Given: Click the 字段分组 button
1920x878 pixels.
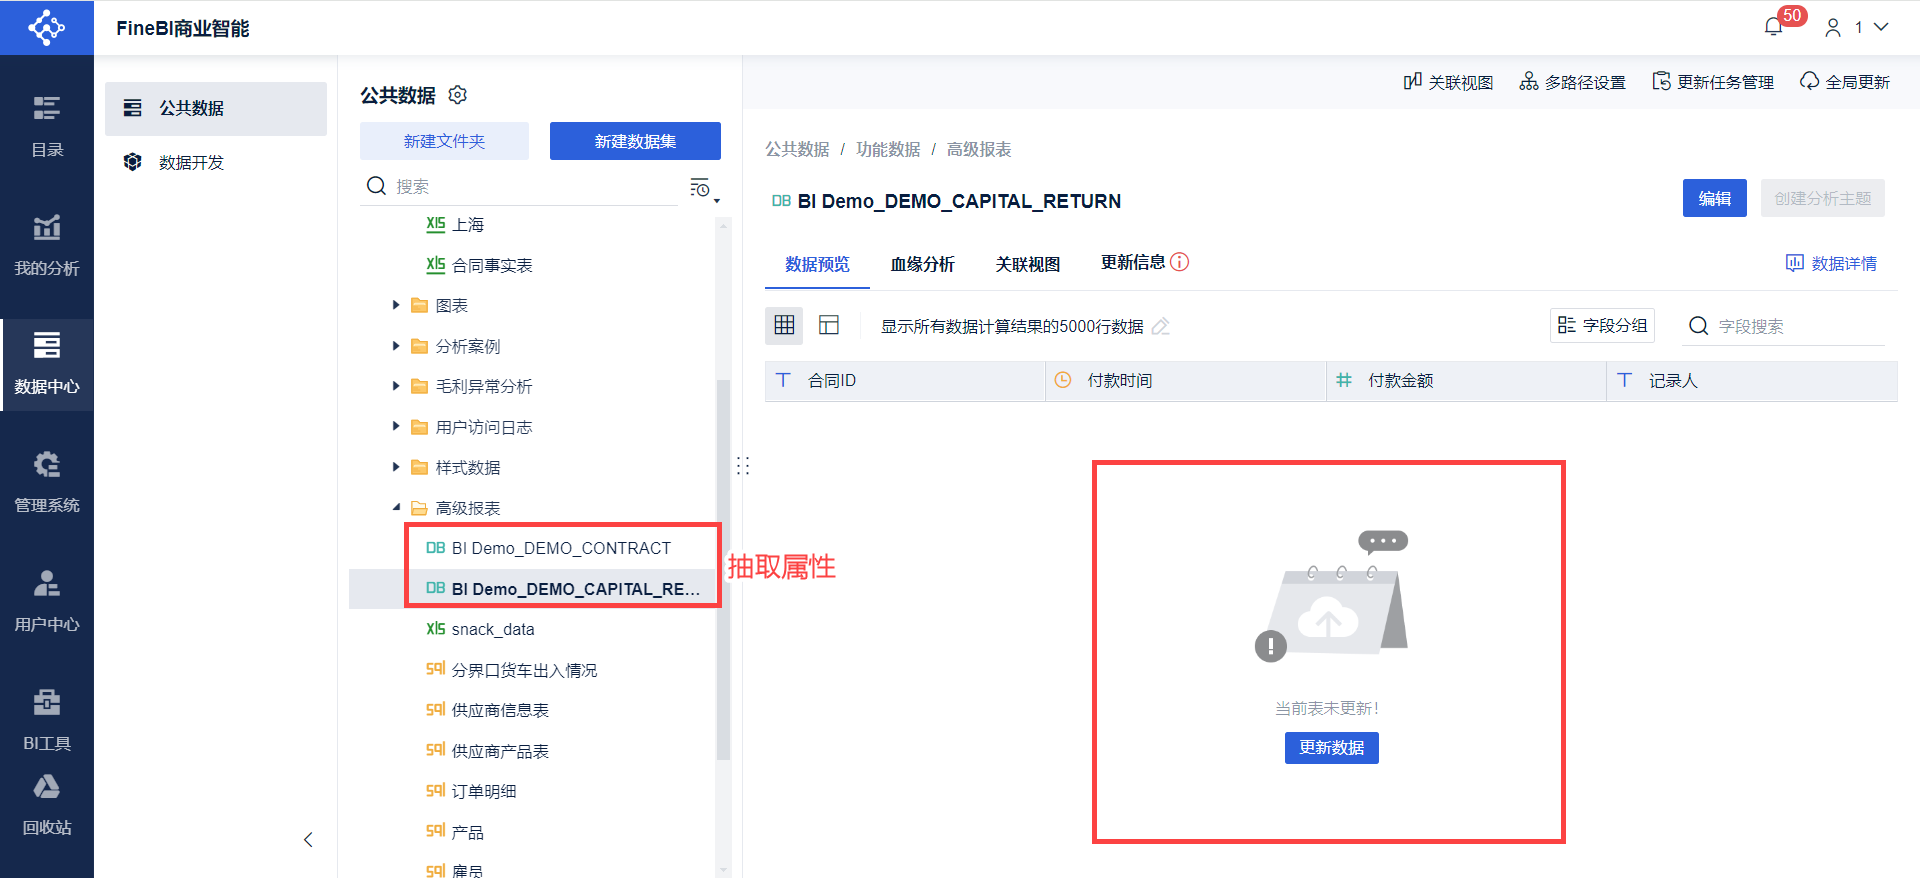Looking at the screenshot, I should [x=1602, y=325].
